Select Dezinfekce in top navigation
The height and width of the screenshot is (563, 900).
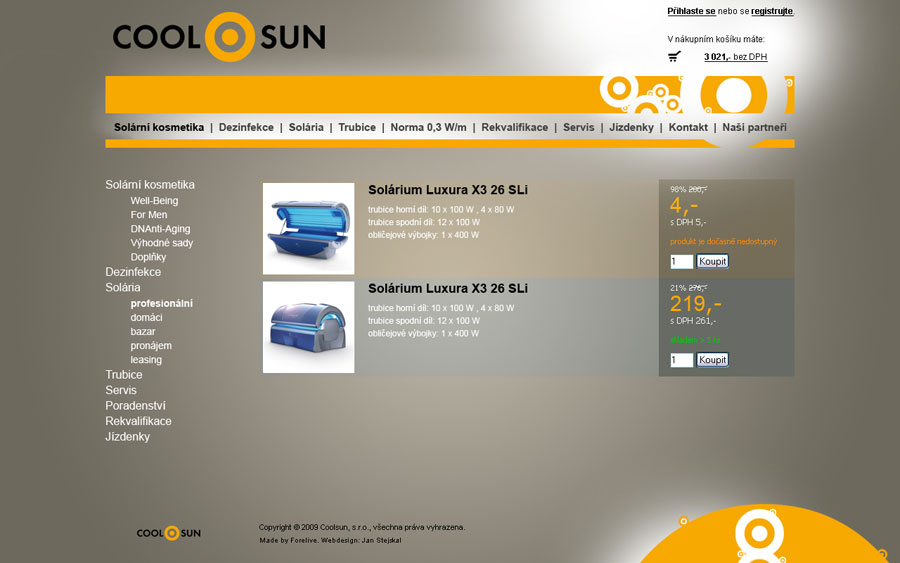(246, 127)
